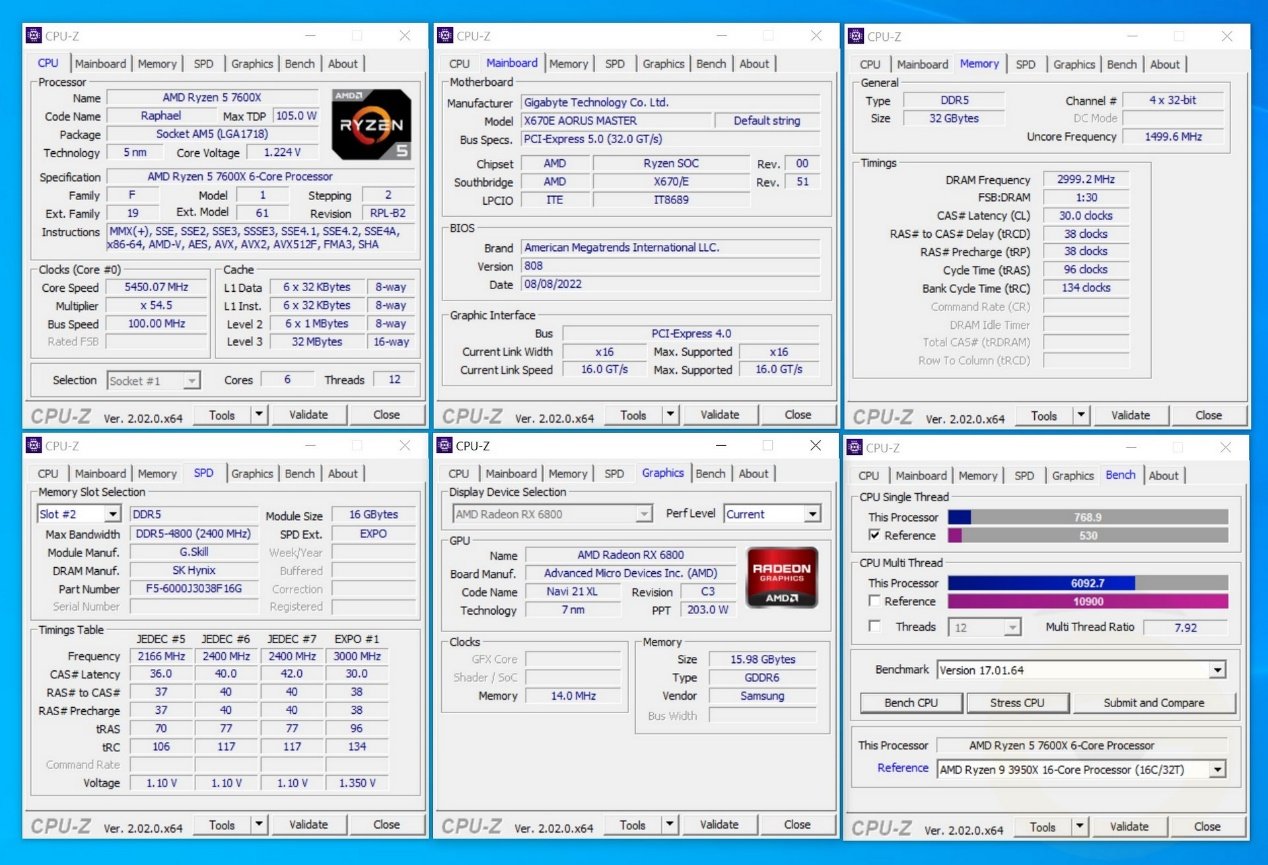Click the Multi Thread Ratio value 7.92
This screenshot has width=1268, height=865.
1185,627
